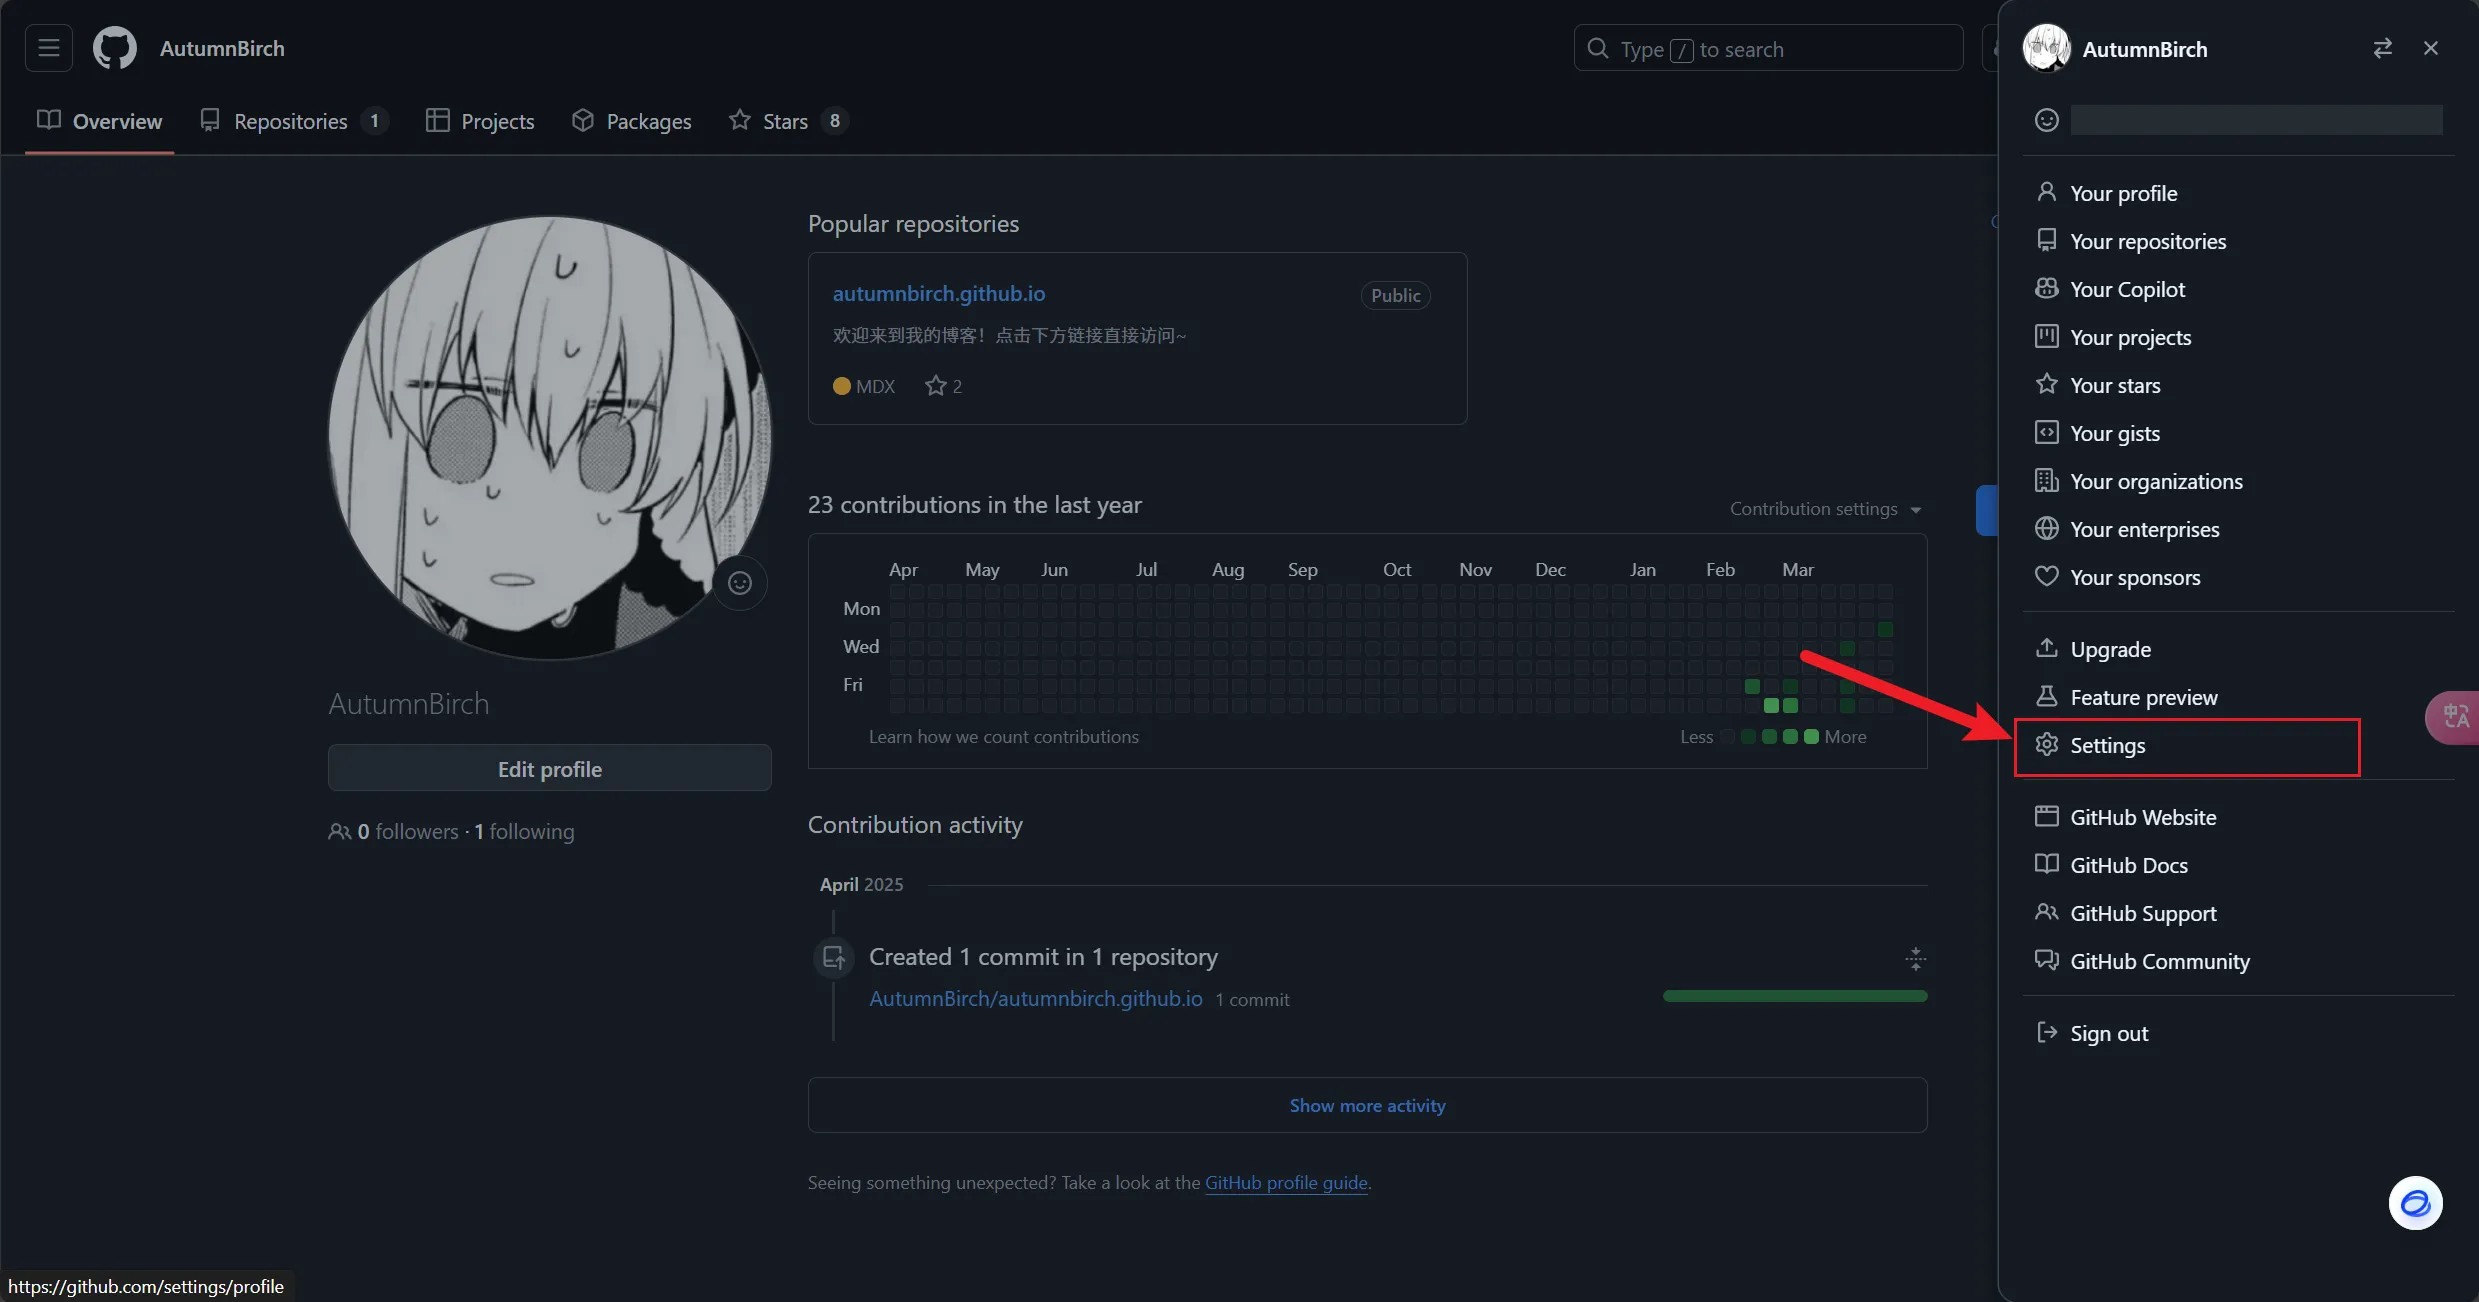Open the 1 following link

coord(524,831)
